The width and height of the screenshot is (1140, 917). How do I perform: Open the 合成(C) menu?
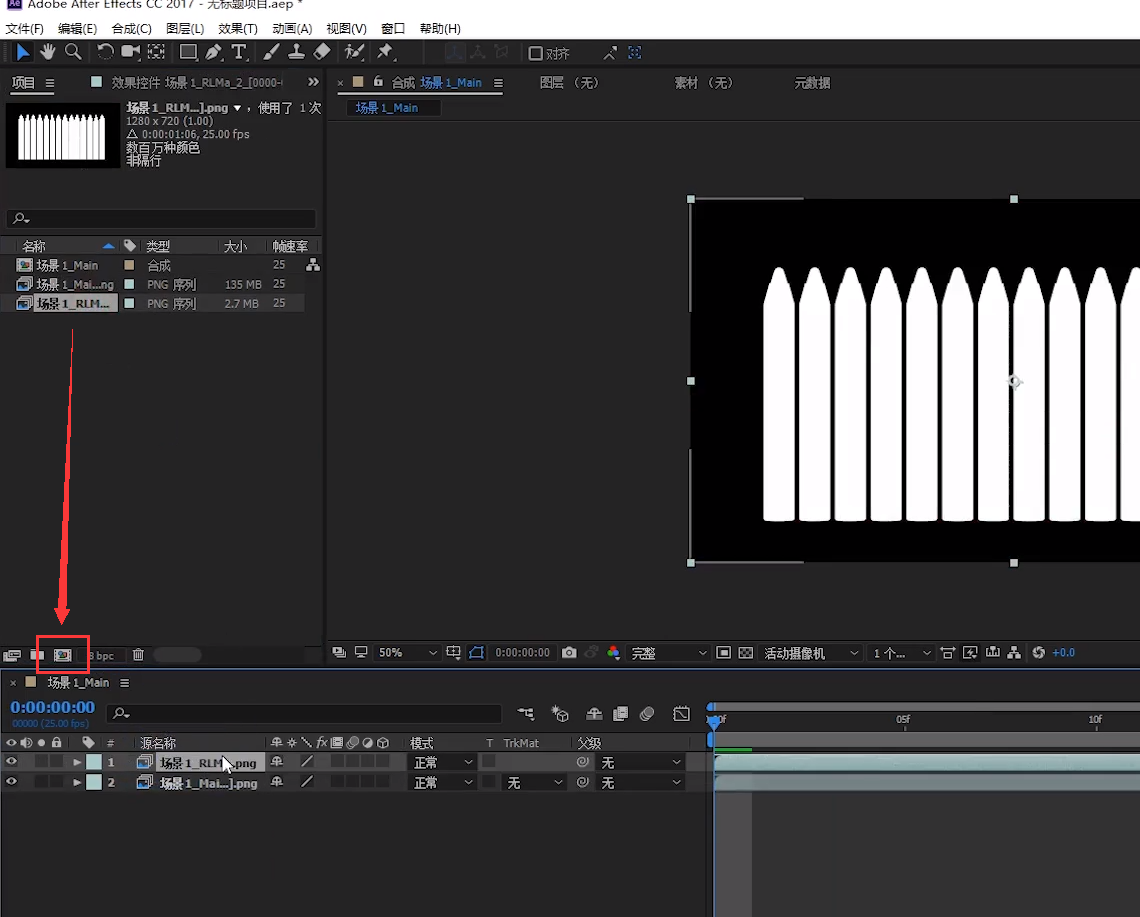point(131,29)
